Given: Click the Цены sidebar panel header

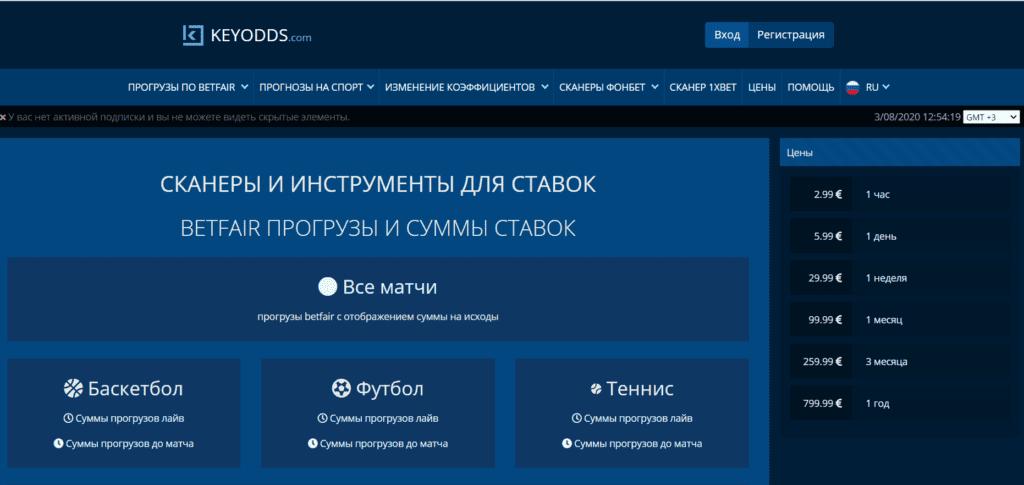Looking at the screenshot, I should [x=899, y=153].
